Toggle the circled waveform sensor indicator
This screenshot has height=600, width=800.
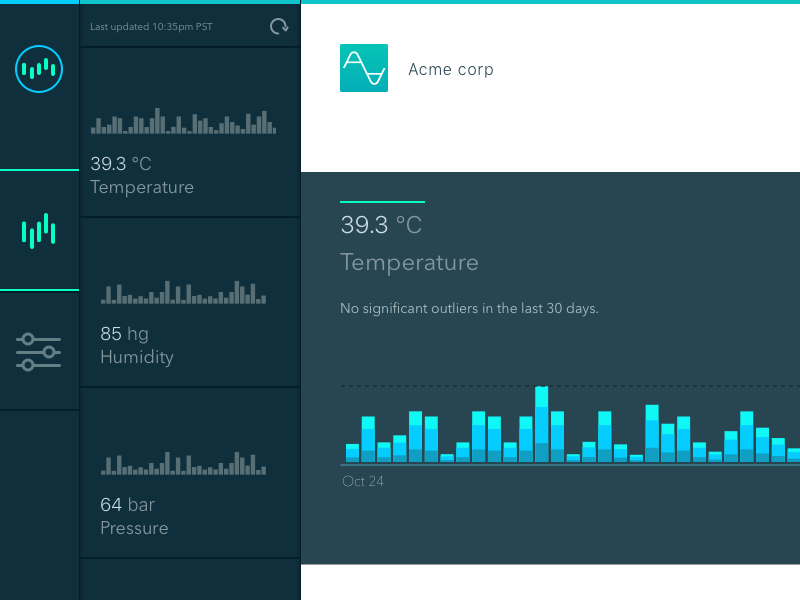pos(39,69)
